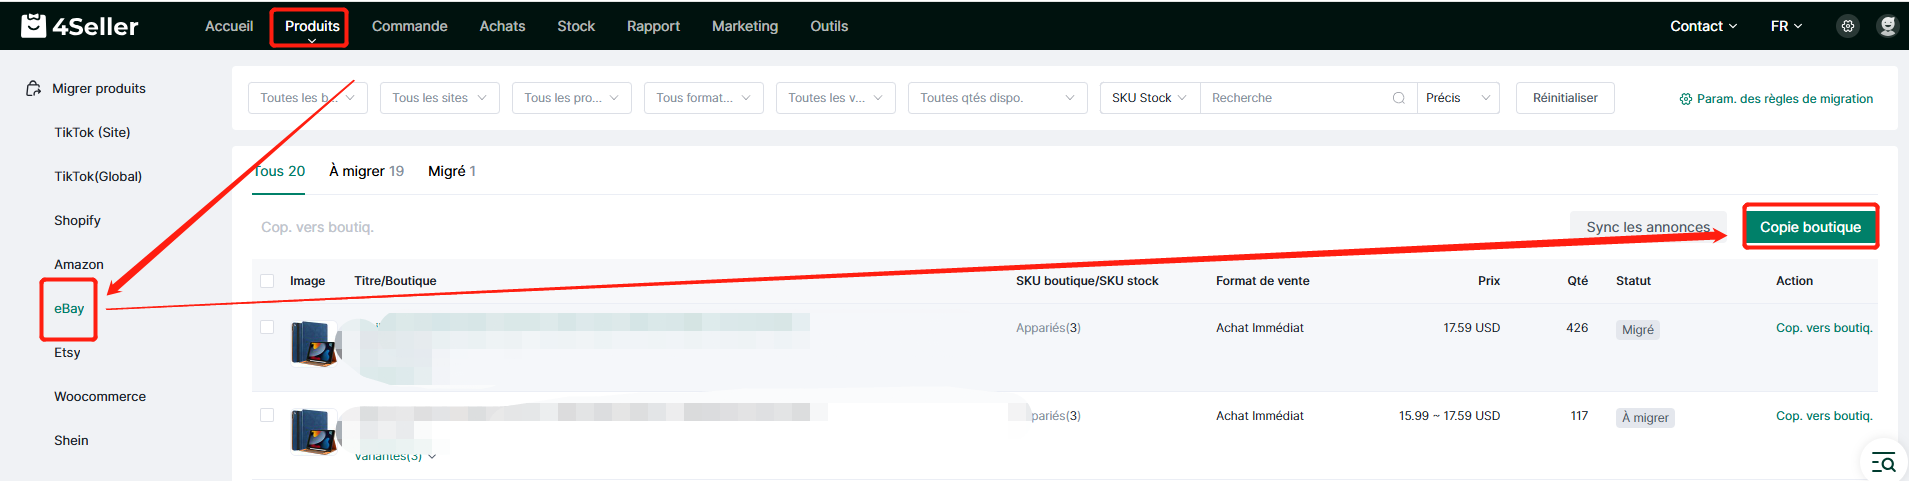Tick the checkbox for the 17.59 USD row

click(x=267, y=327)
